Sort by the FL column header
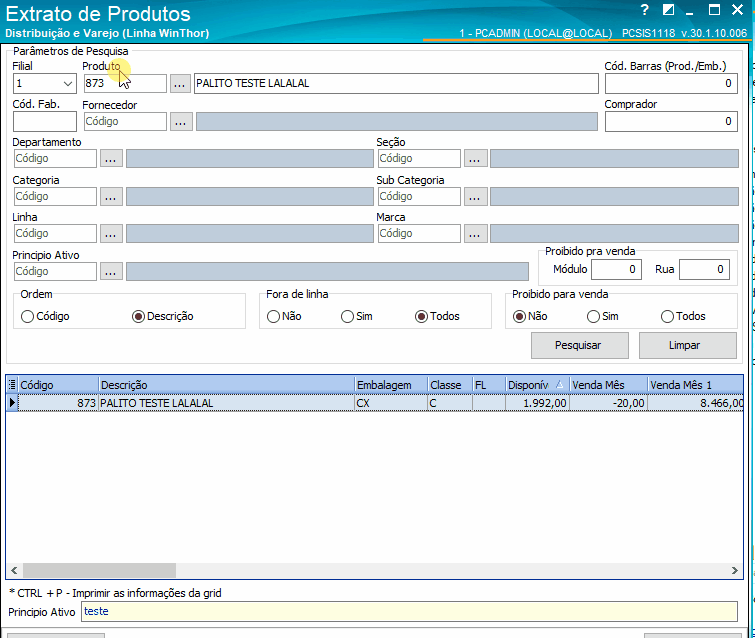 pos(489,385)
